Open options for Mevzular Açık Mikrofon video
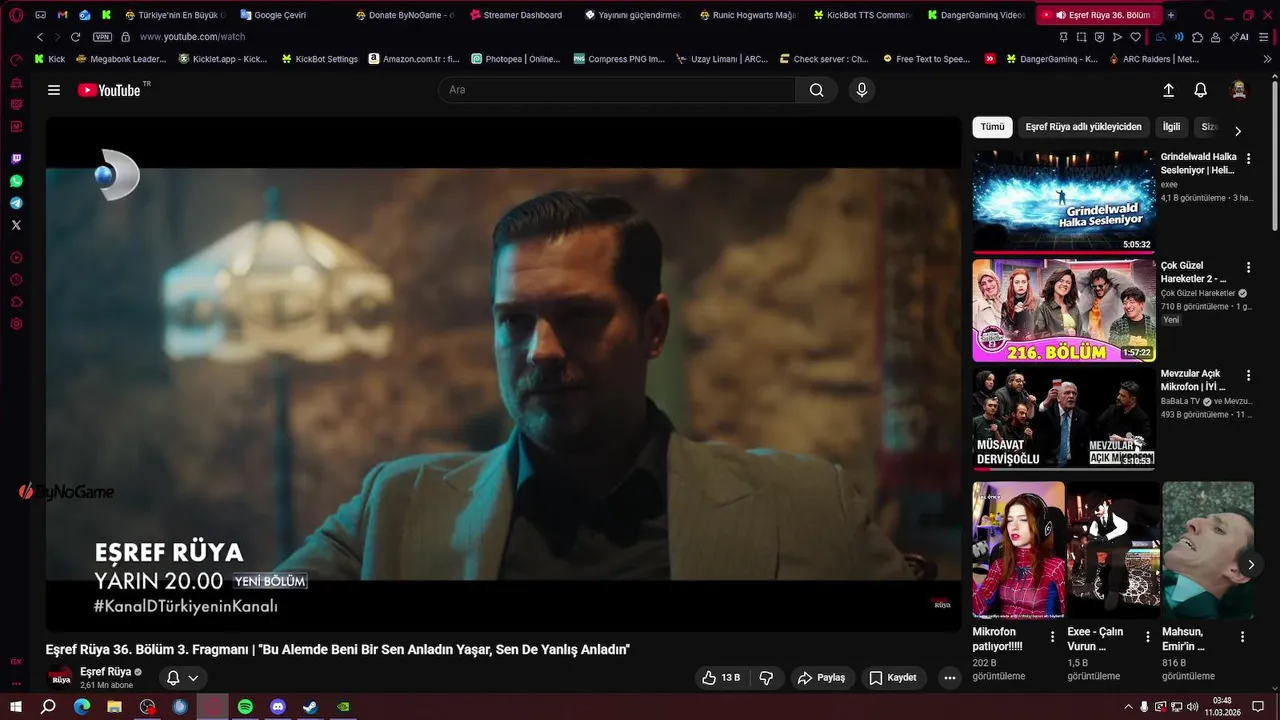1280x720 pixels. tap(1248, 375)
